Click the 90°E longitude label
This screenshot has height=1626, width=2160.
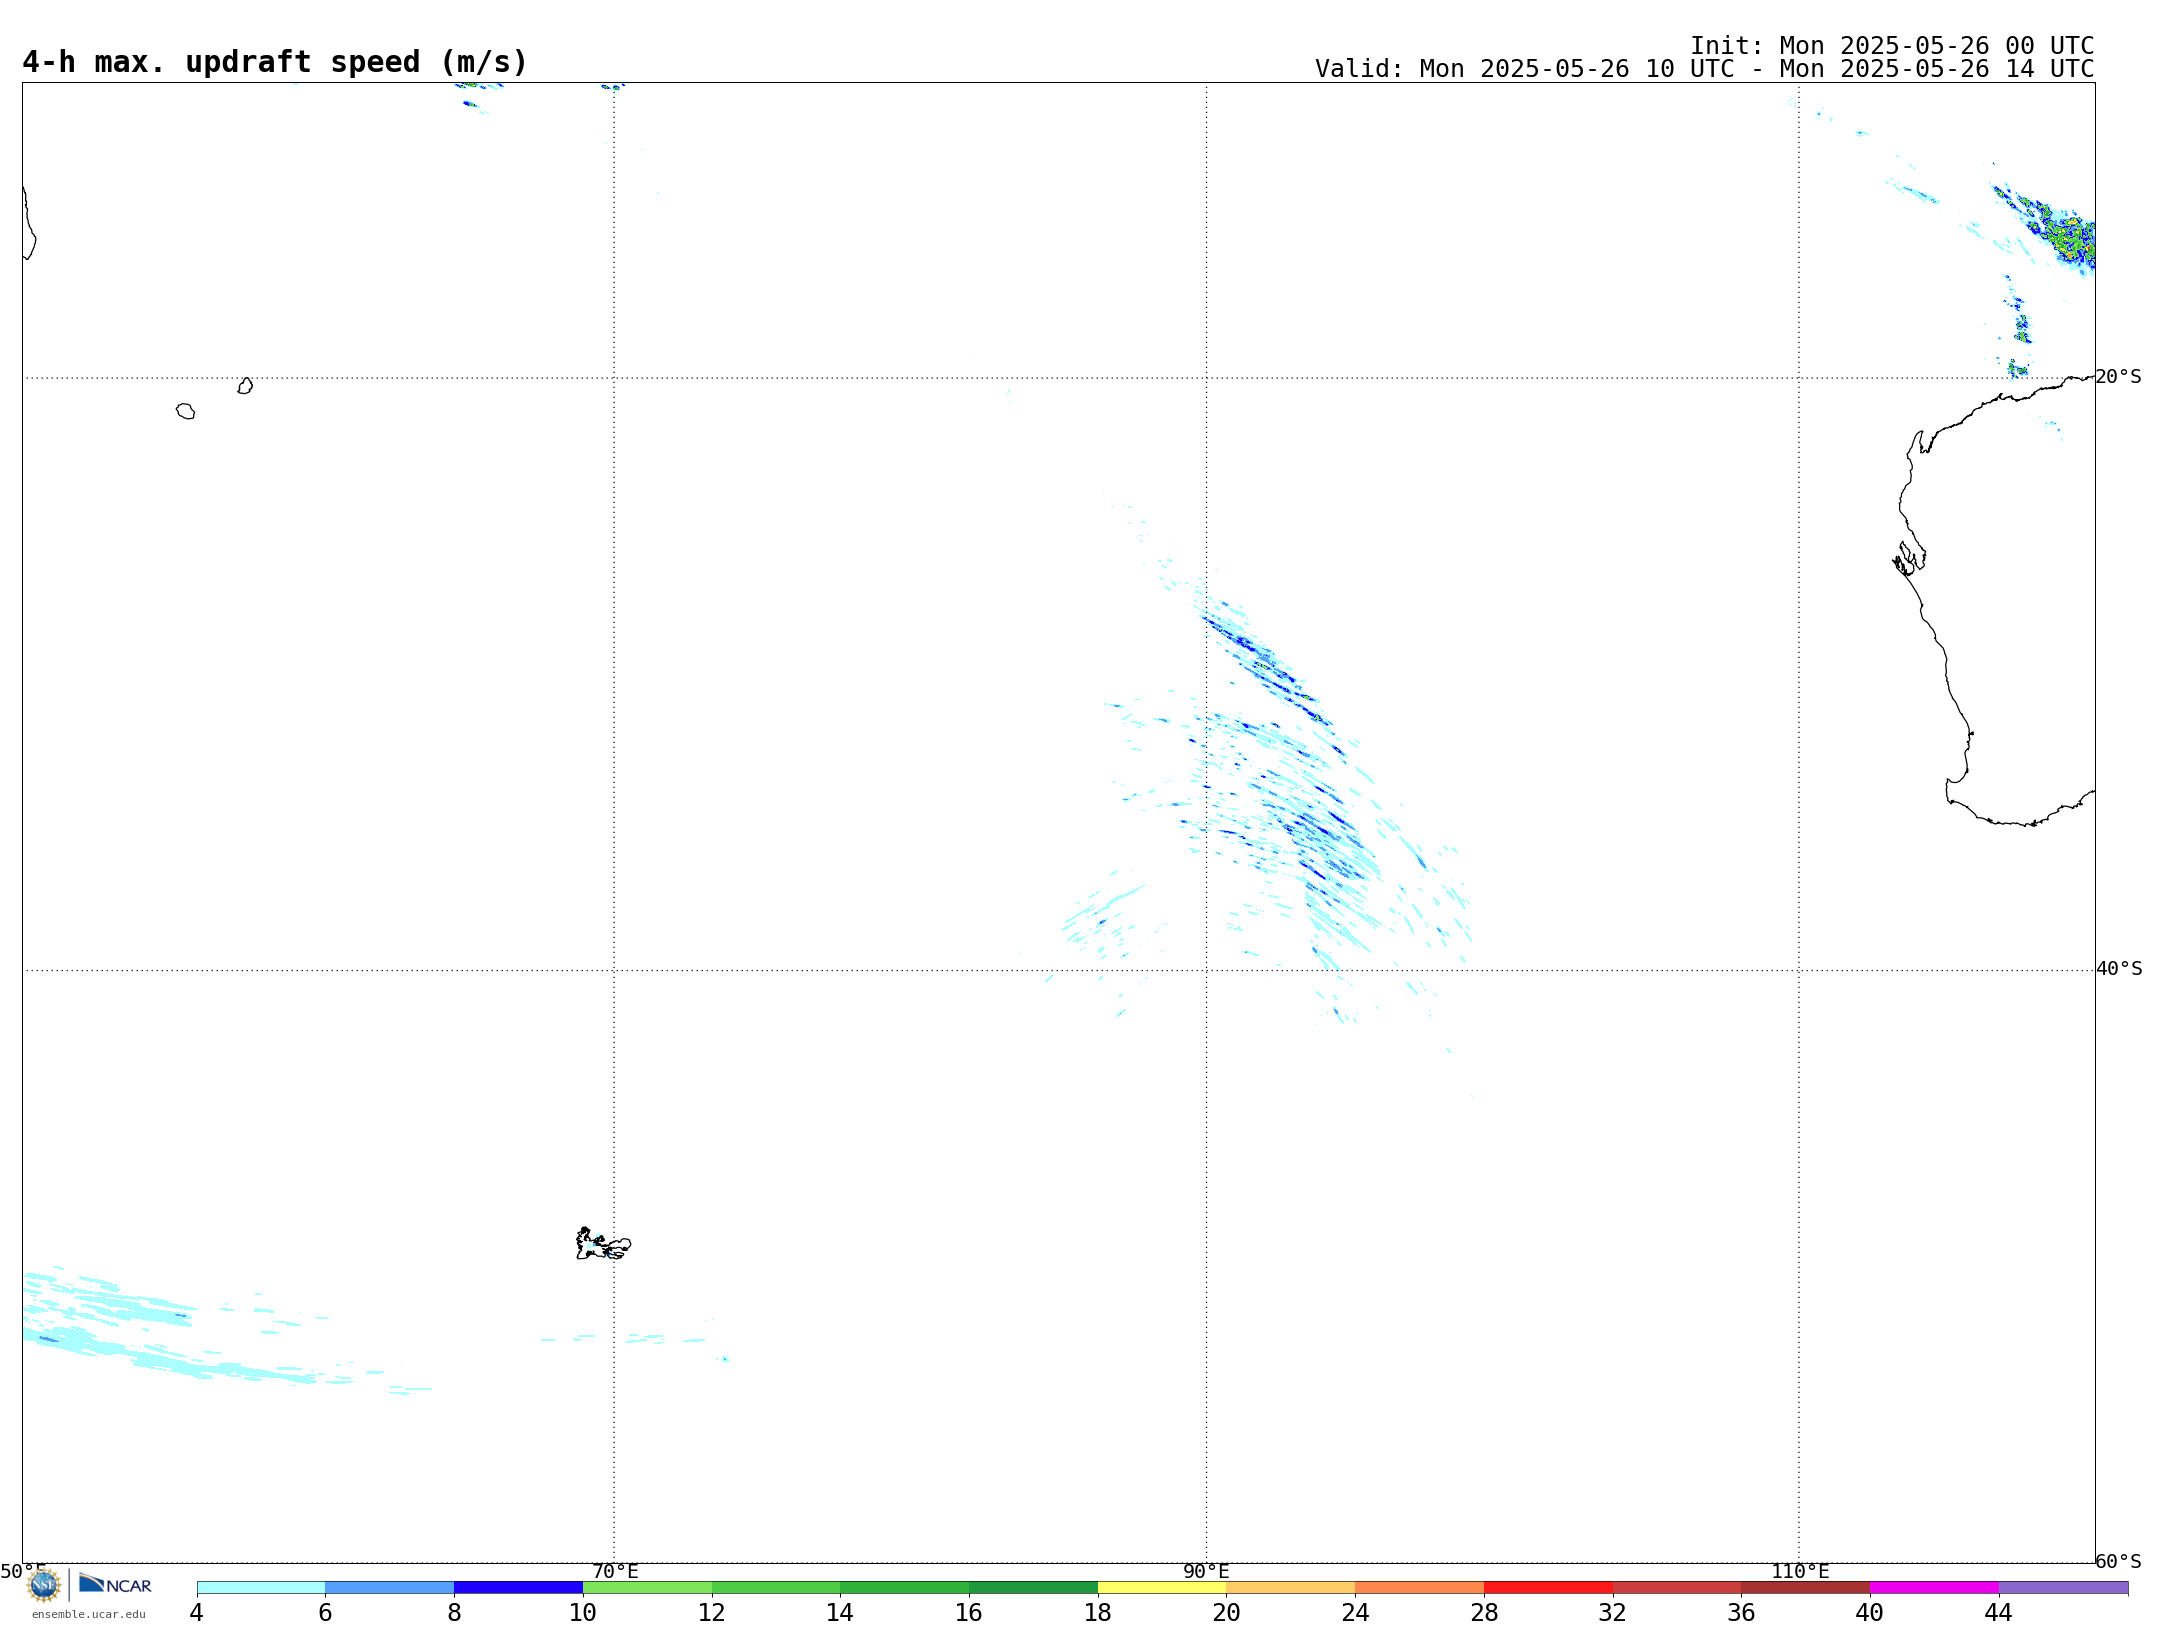[1206, 1572]
